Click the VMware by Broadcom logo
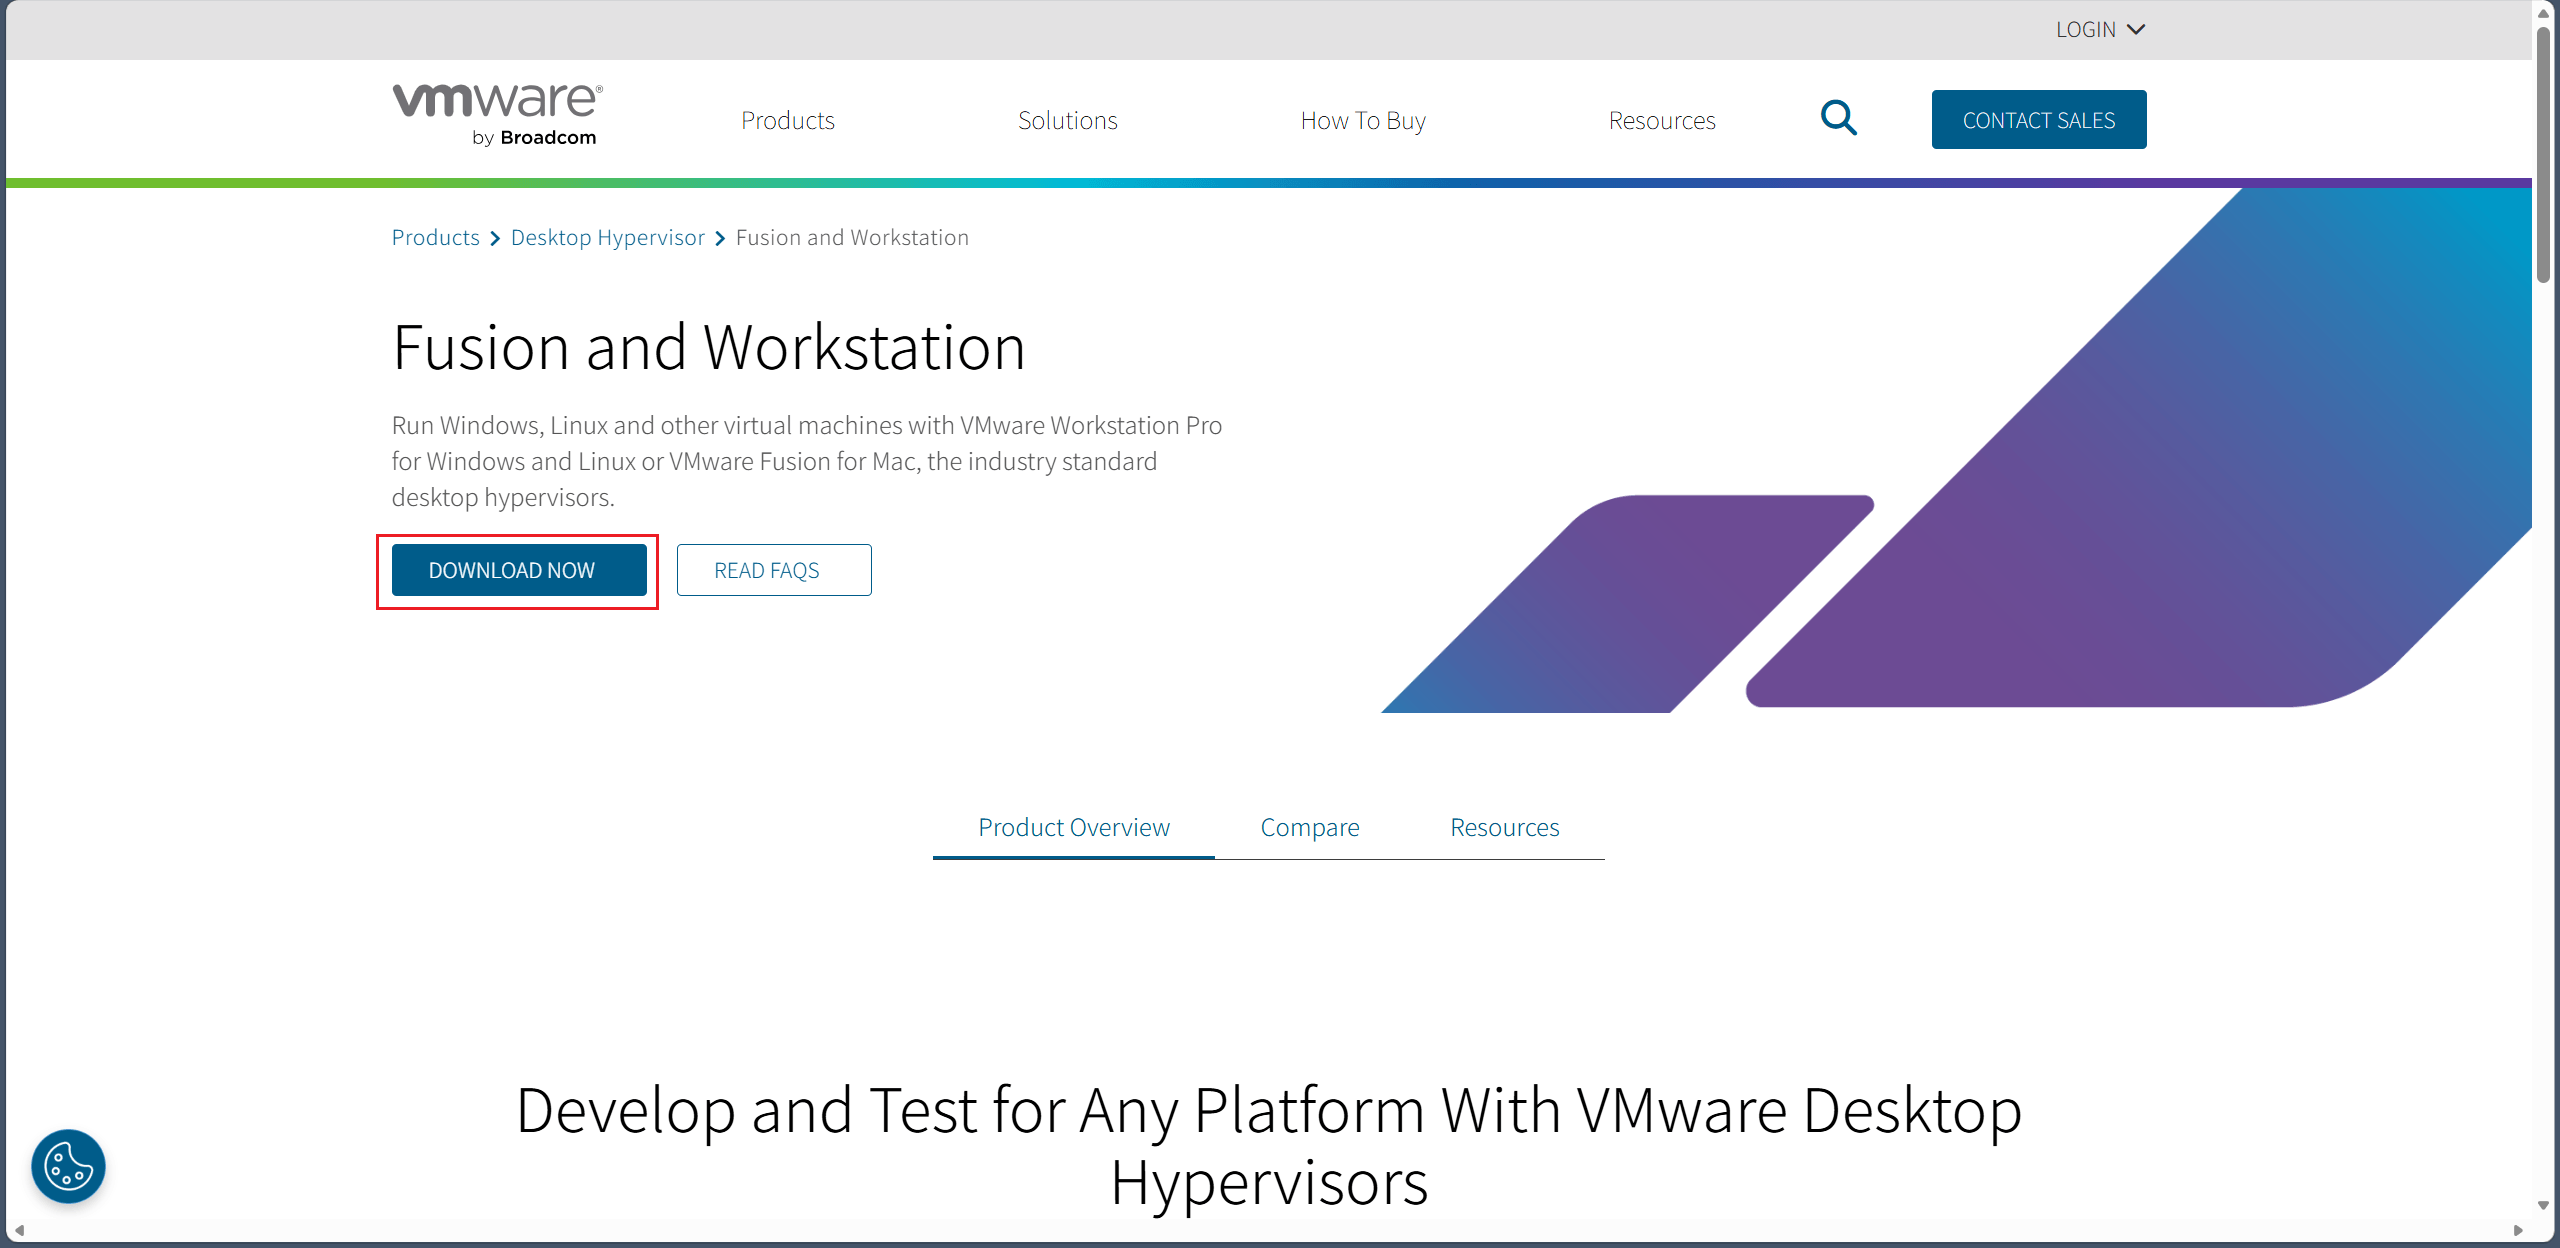This screenshot has width=2560, height=1248. (498, 116)
